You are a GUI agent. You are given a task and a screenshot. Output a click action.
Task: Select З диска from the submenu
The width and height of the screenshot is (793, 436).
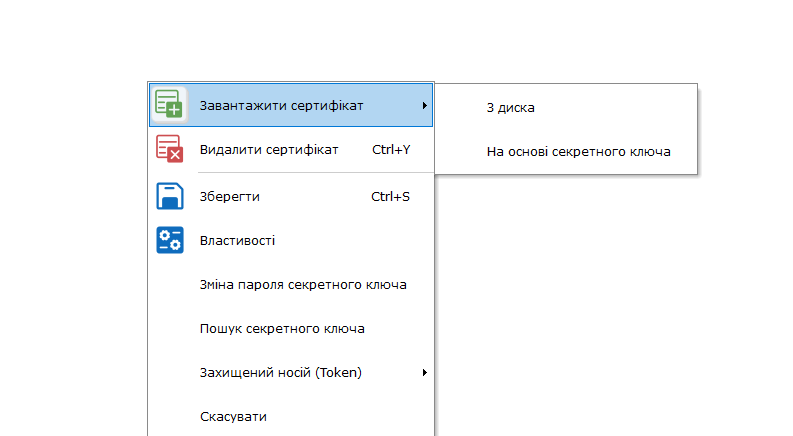(511, 107)
